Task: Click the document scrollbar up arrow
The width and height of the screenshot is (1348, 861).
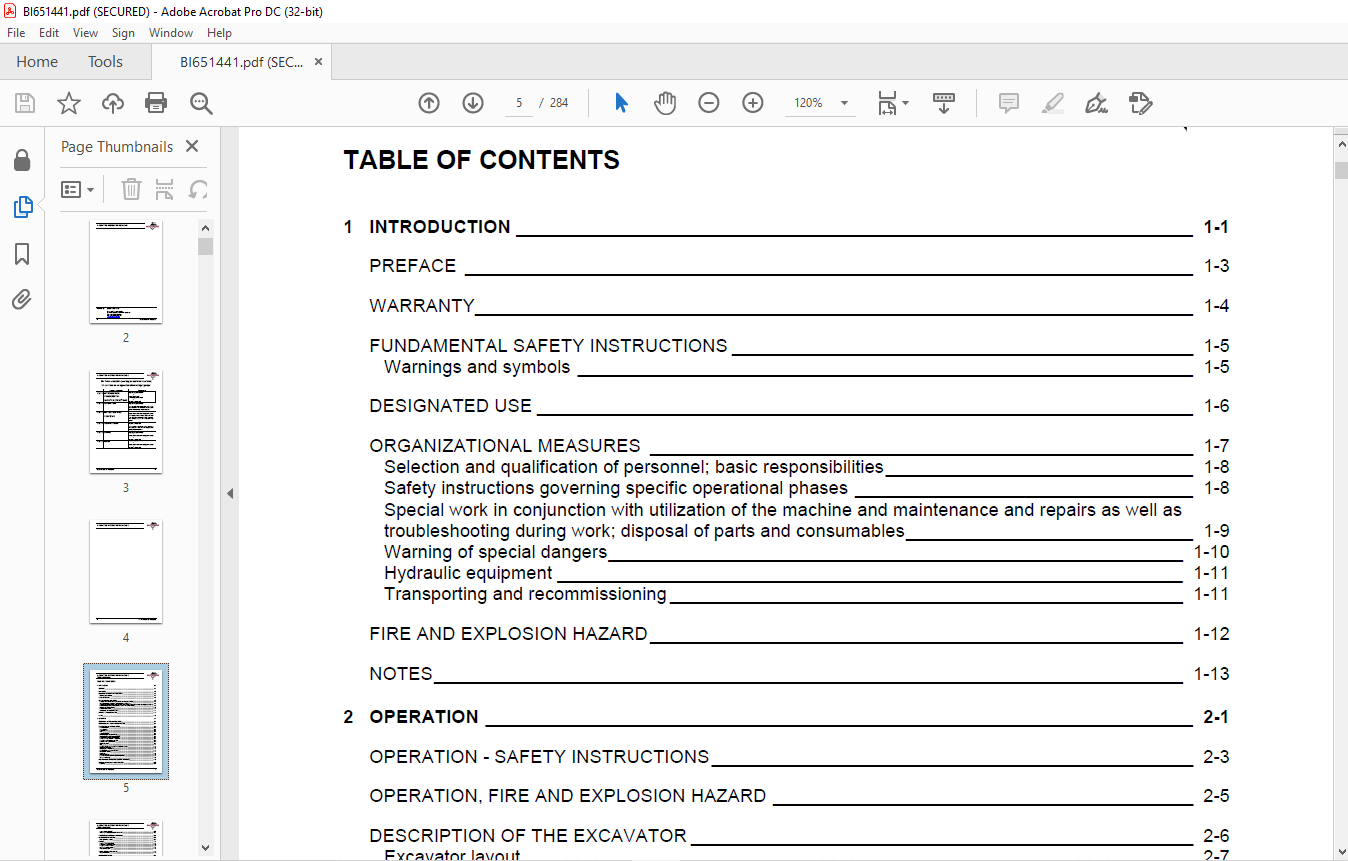Action: (1340, 146)
